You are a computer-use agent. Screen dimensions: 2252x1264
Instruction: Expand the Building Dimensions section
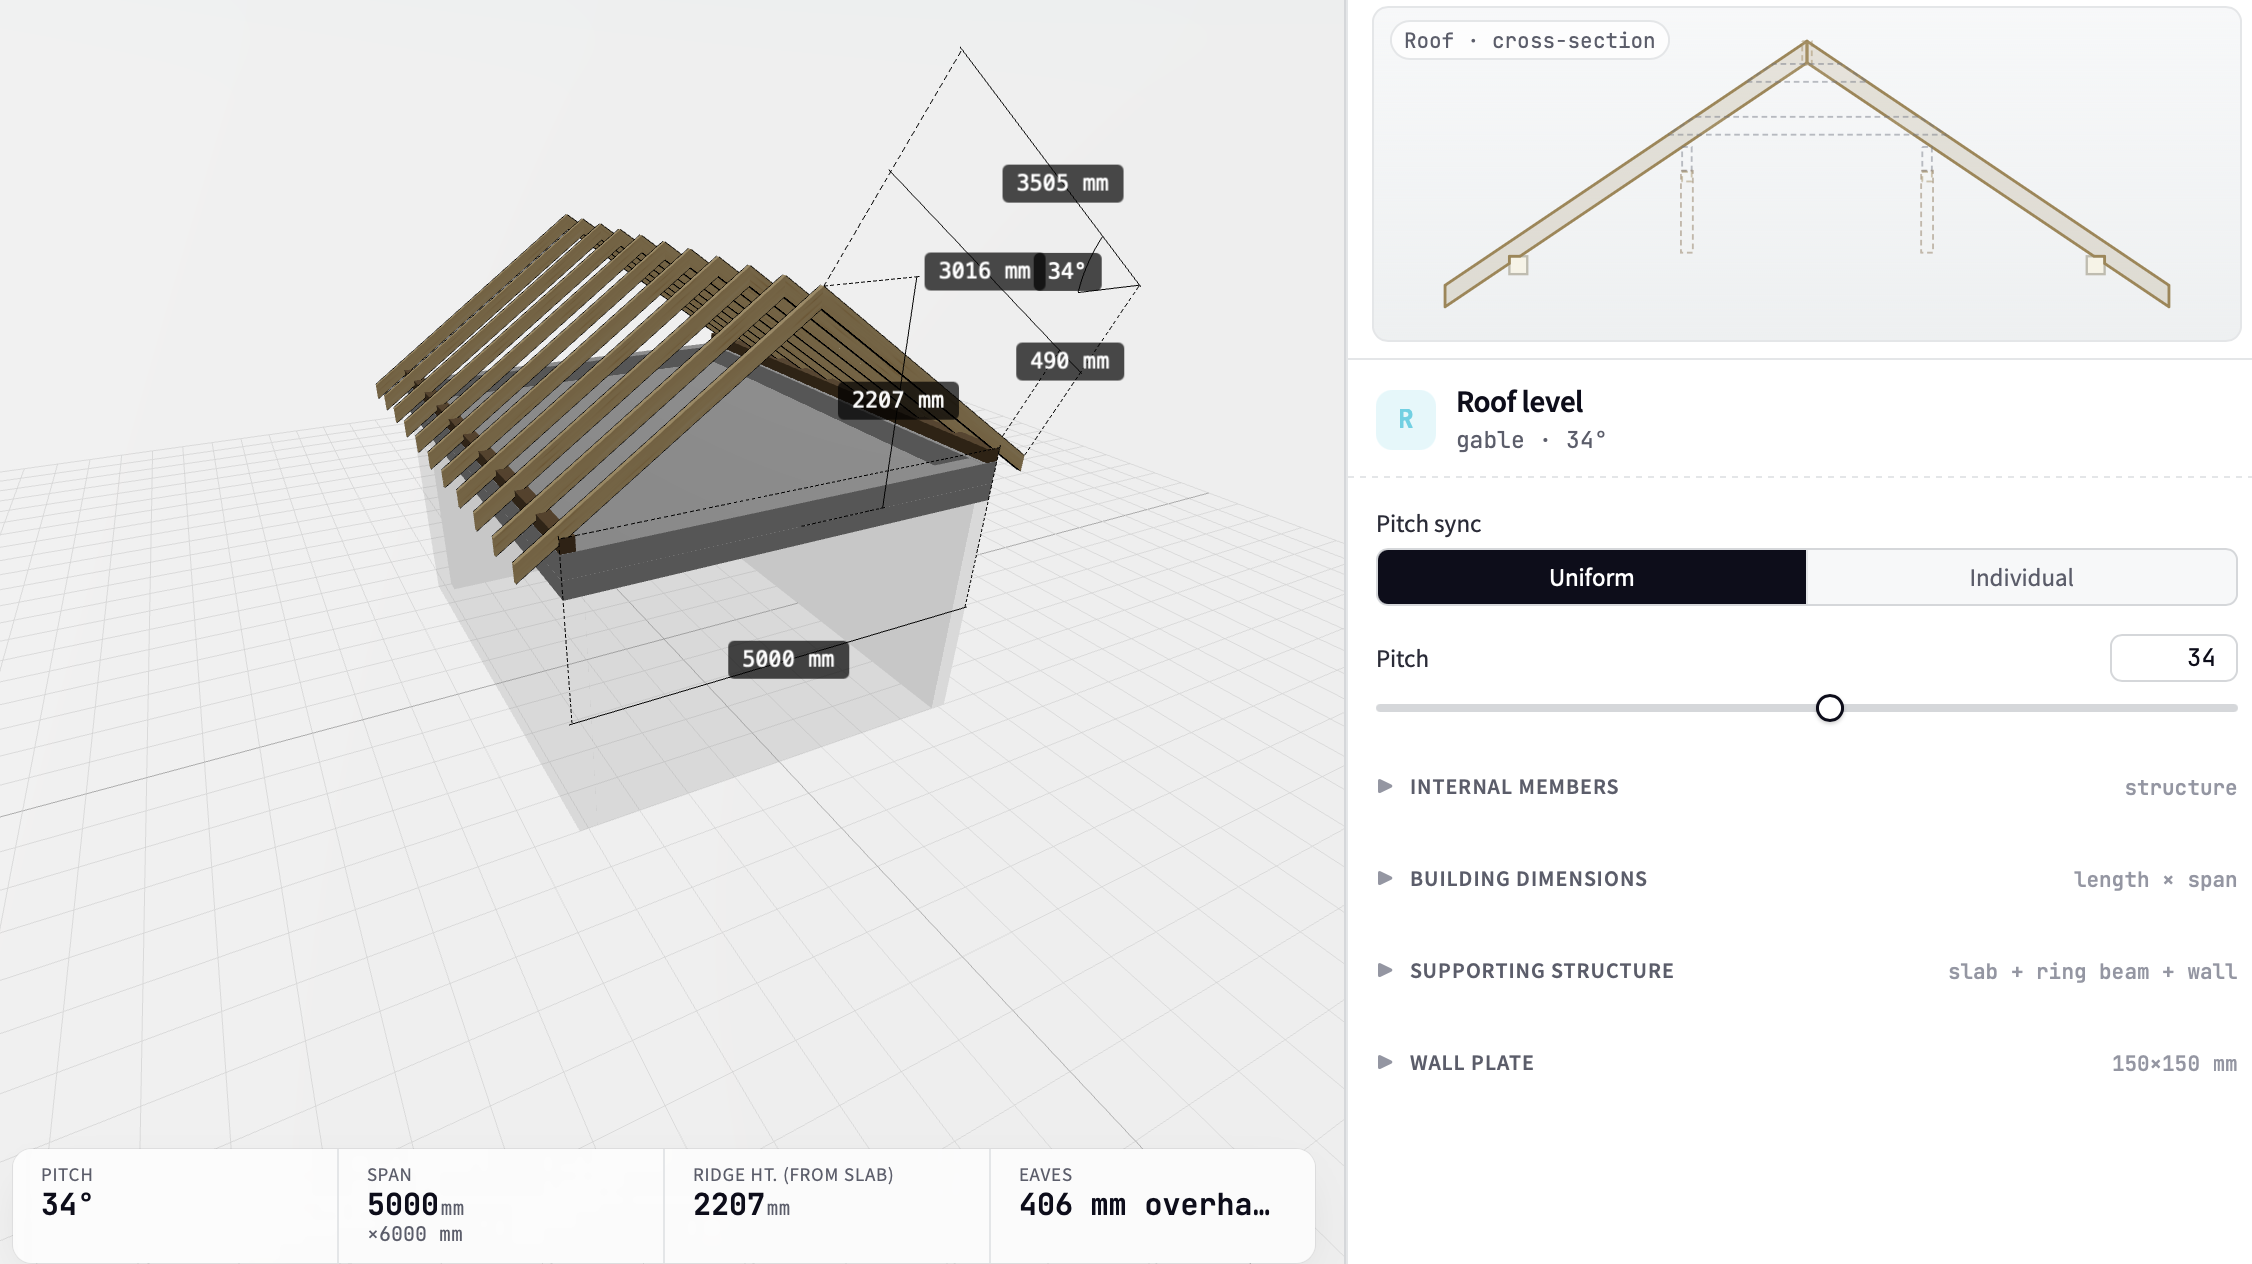(1806, 879)
